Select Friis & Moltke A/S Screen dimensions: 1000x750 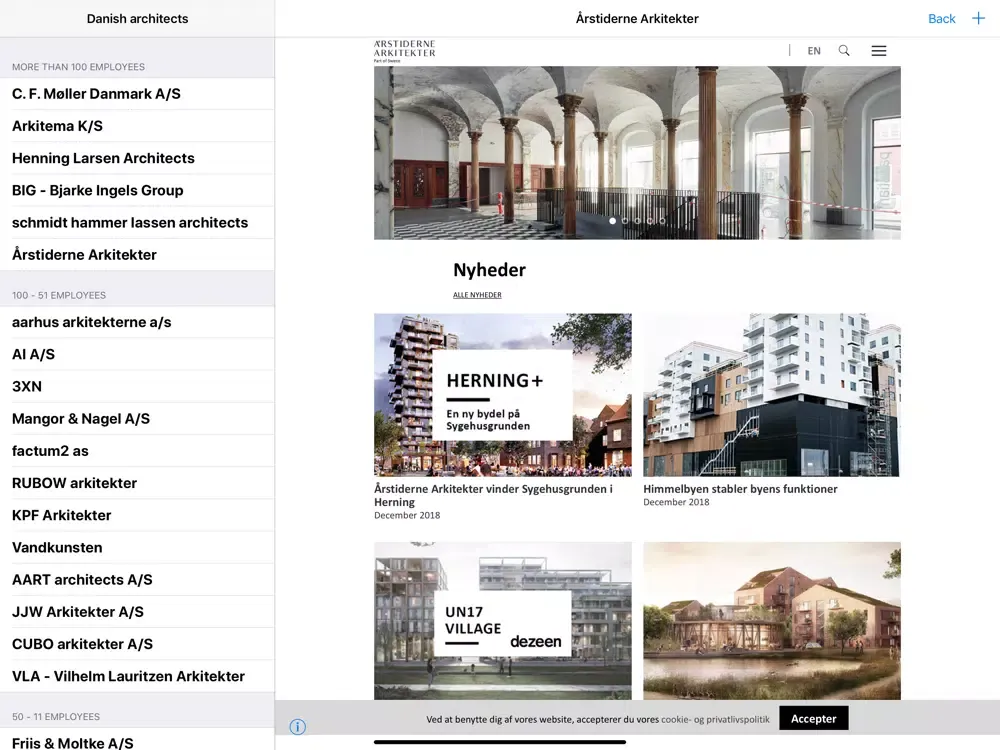(137, 740)
